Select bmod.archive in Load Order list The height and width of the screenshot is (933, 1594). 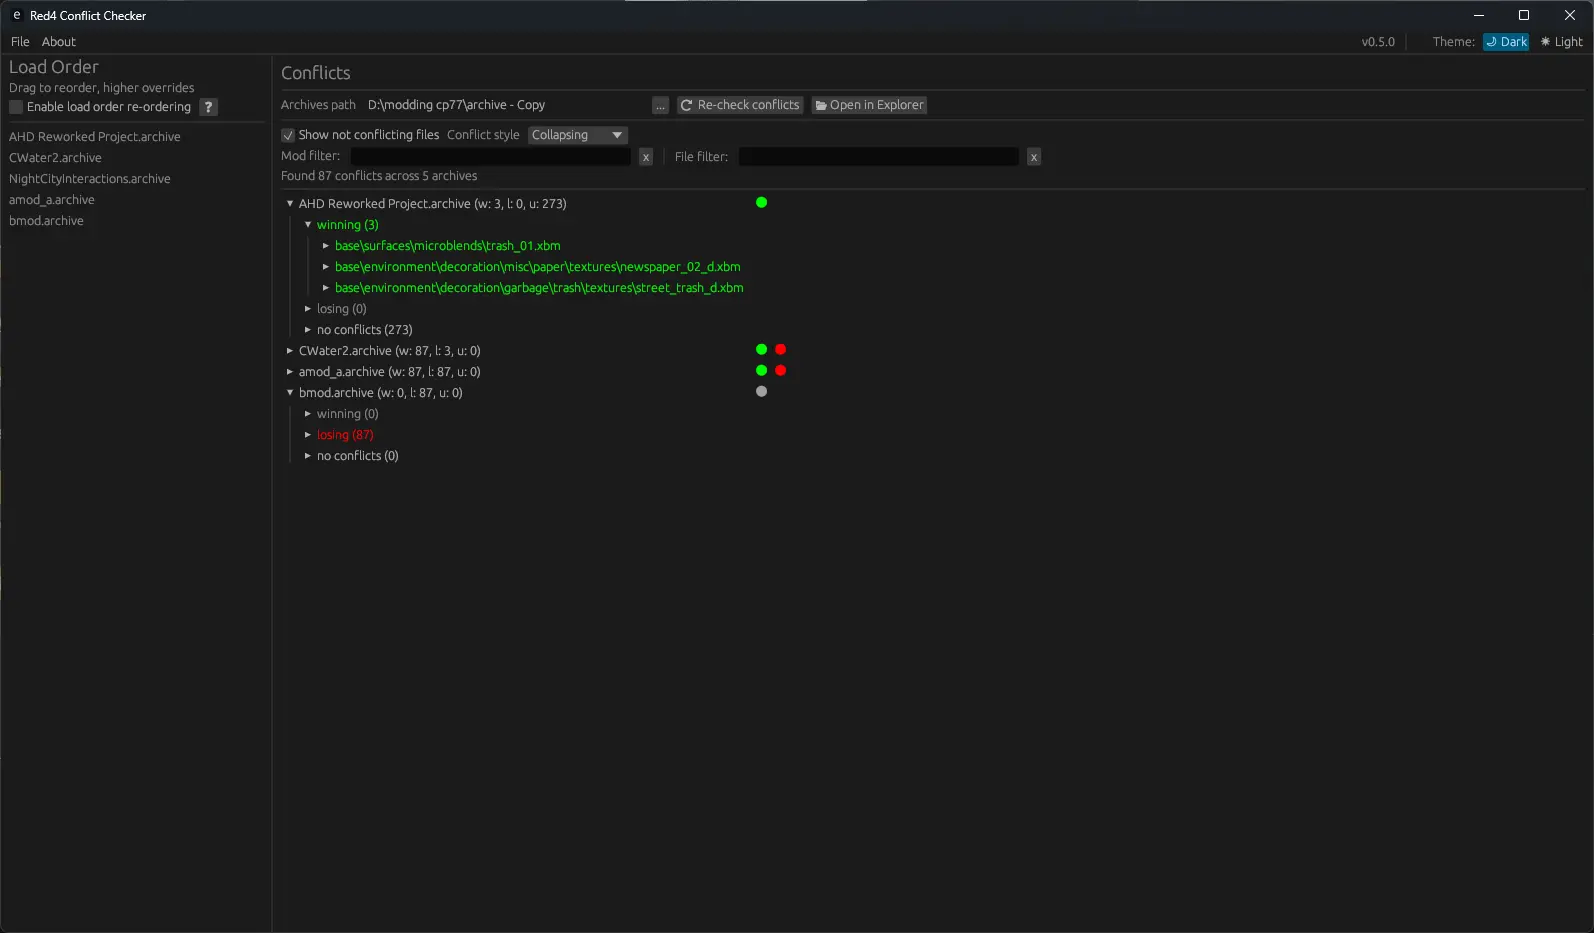point(46,221)
